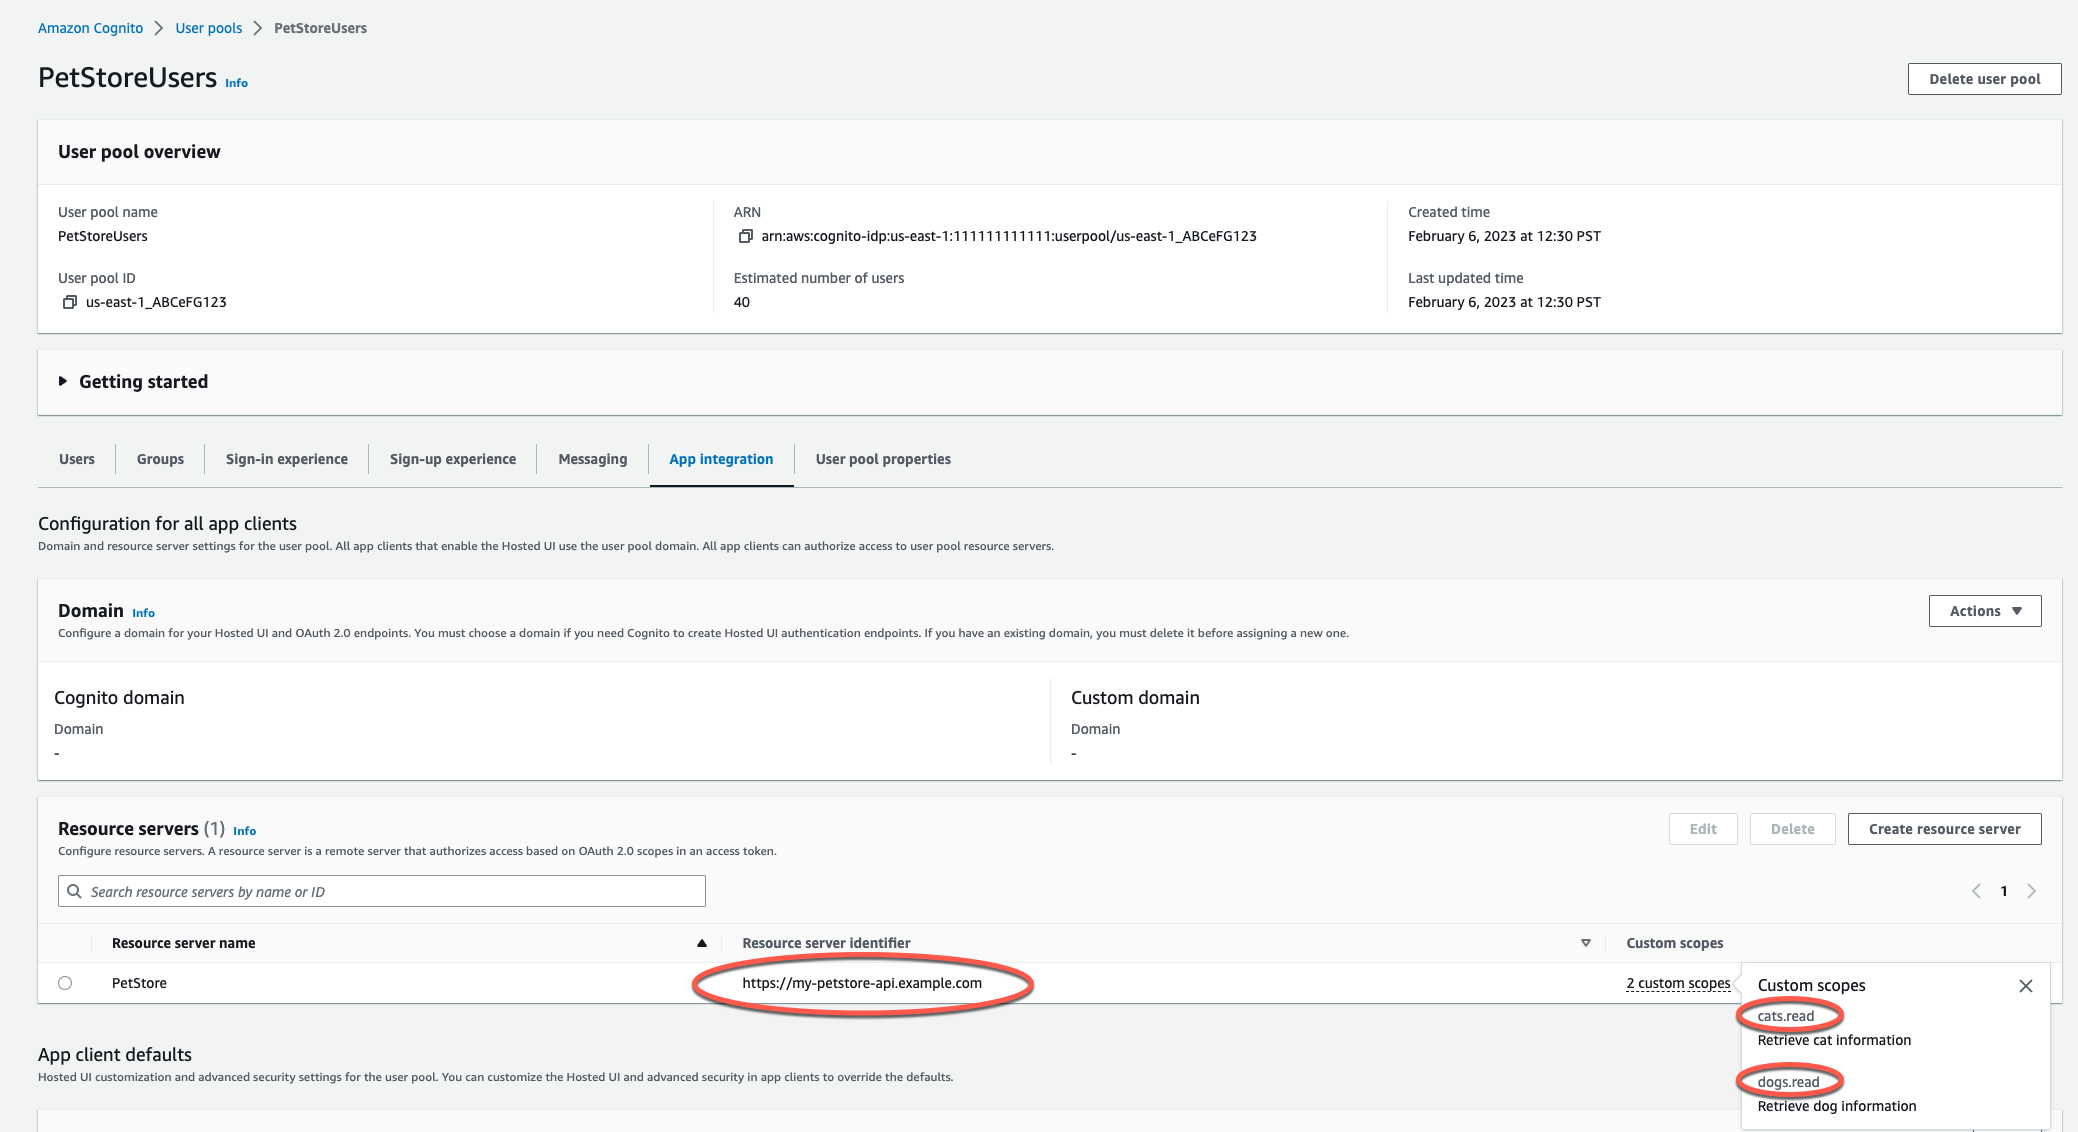Screen dimensions: 2078x1132
Task: Click the left pagination arrow for resource servers
Action: 1976,891
